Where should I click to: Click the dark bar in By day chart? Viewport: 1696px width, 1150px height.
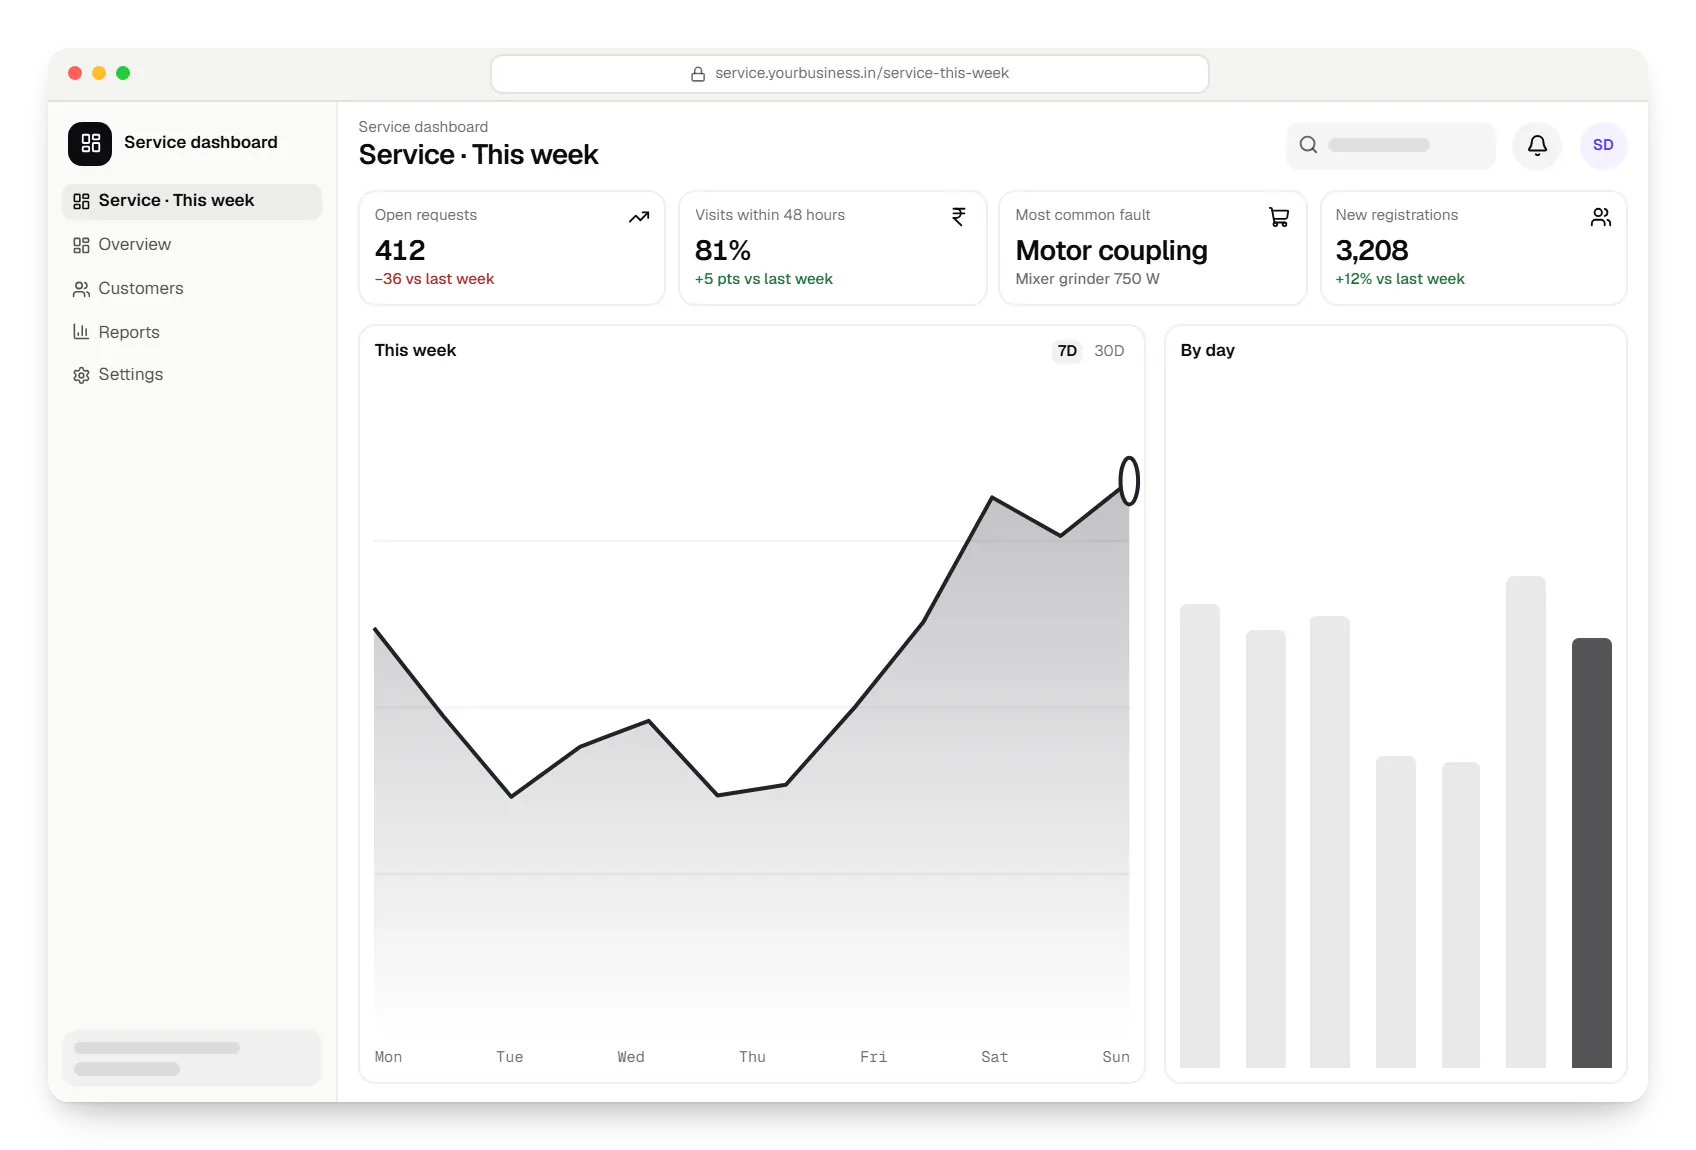1592,853
